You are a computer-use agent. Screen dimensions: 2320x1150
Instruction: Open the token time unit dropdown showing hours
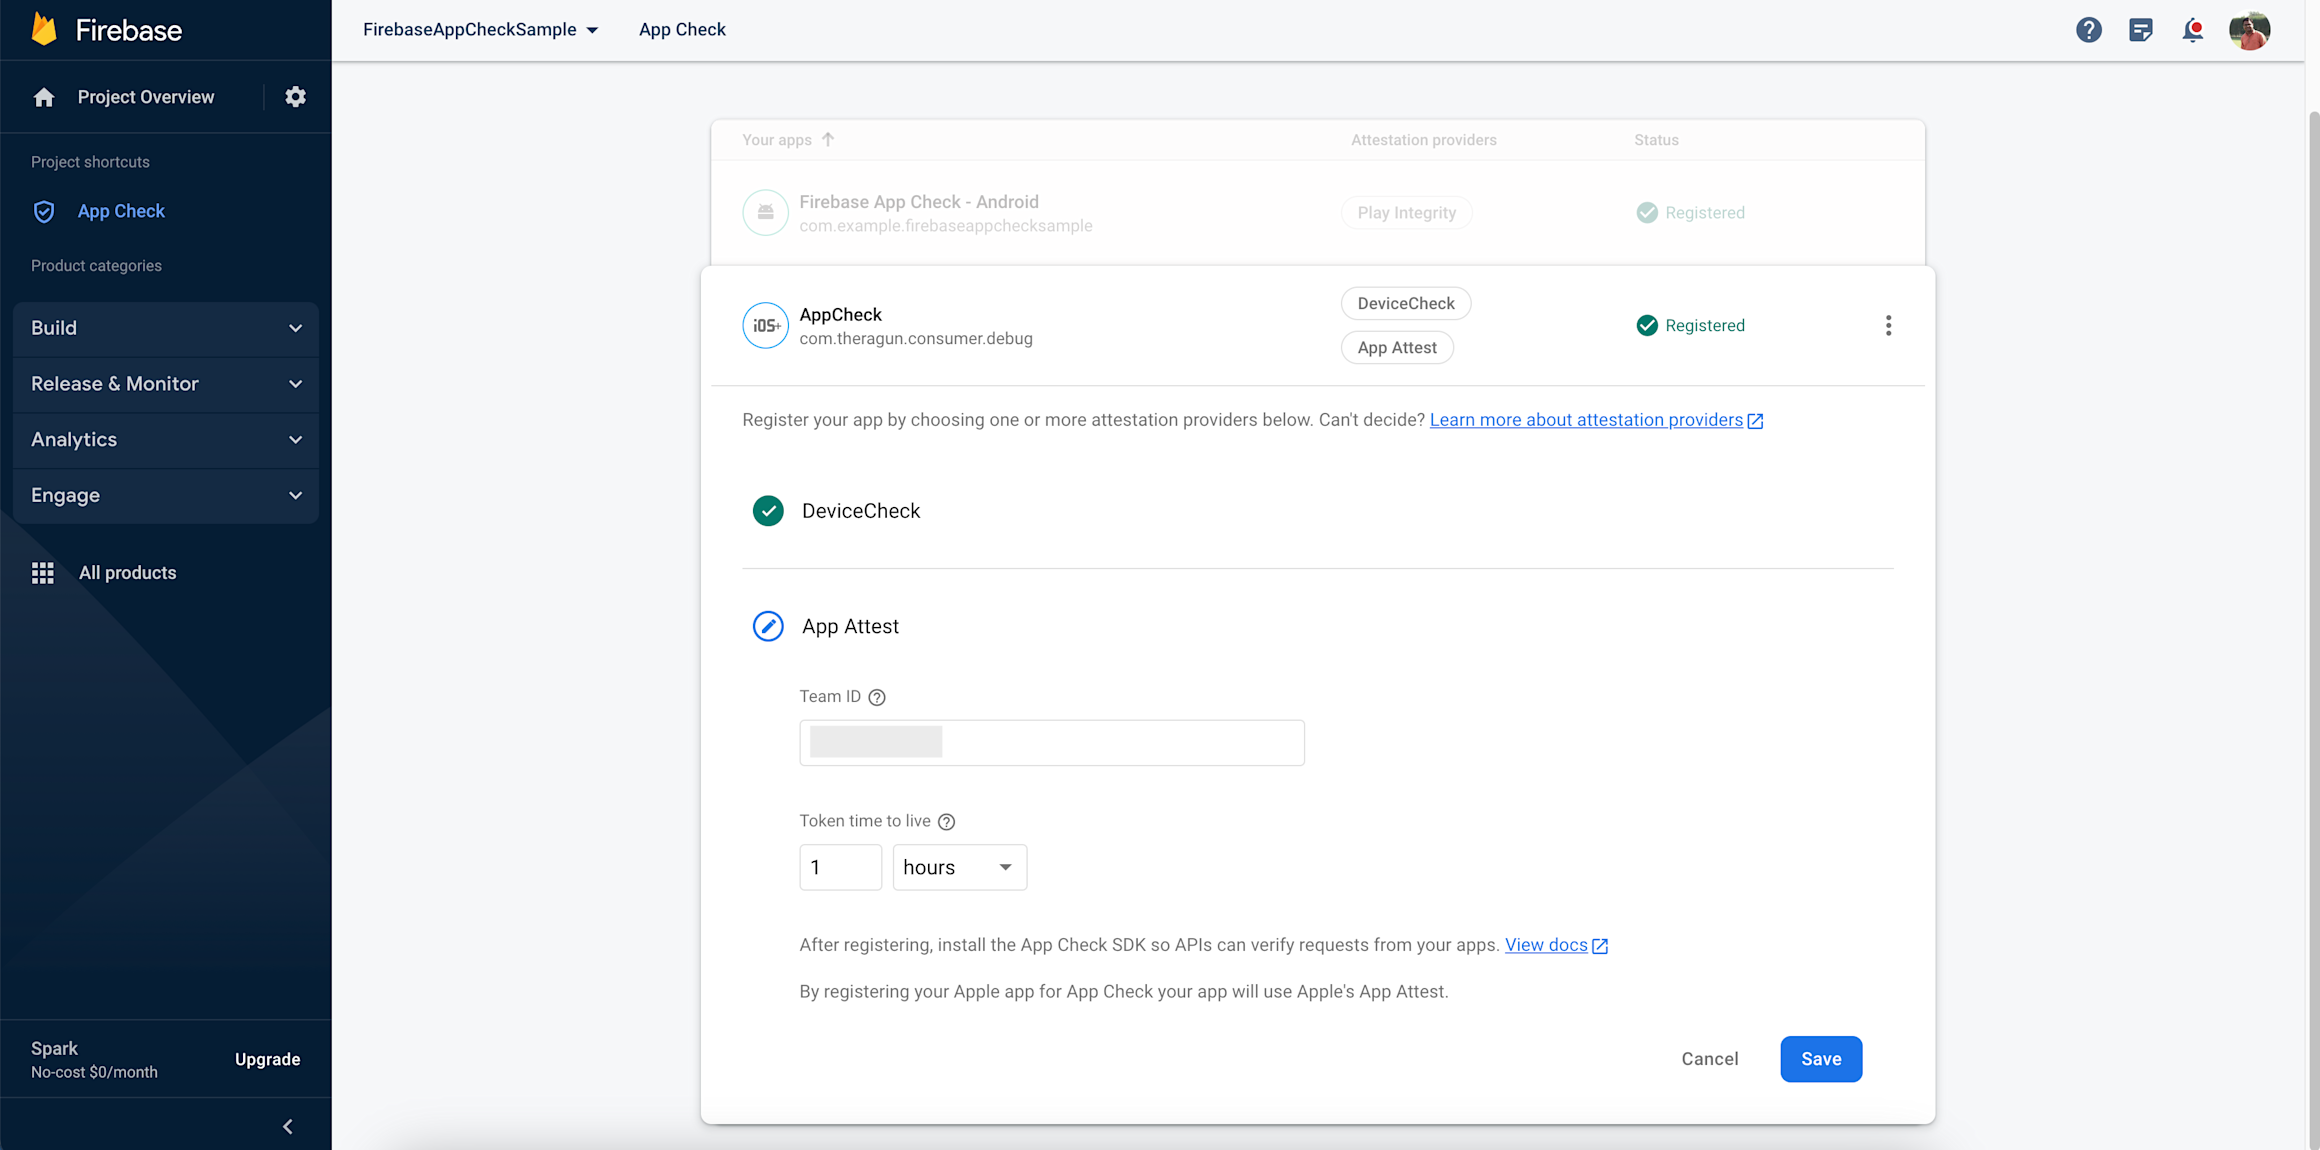click(958, 867)
